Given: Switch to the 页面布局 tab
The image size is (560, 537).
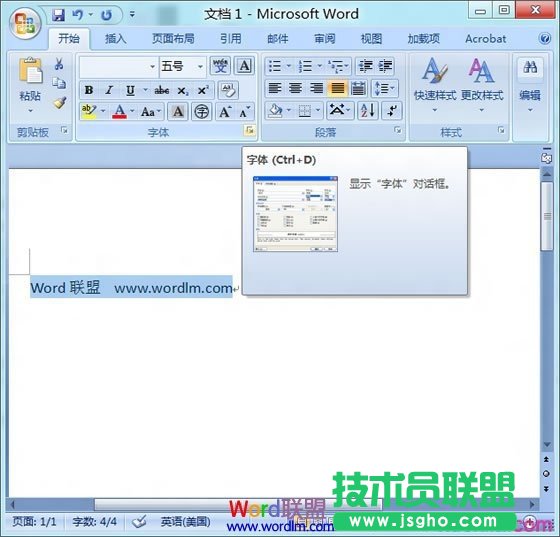Looking at the screenshot, I should (173, 38).
